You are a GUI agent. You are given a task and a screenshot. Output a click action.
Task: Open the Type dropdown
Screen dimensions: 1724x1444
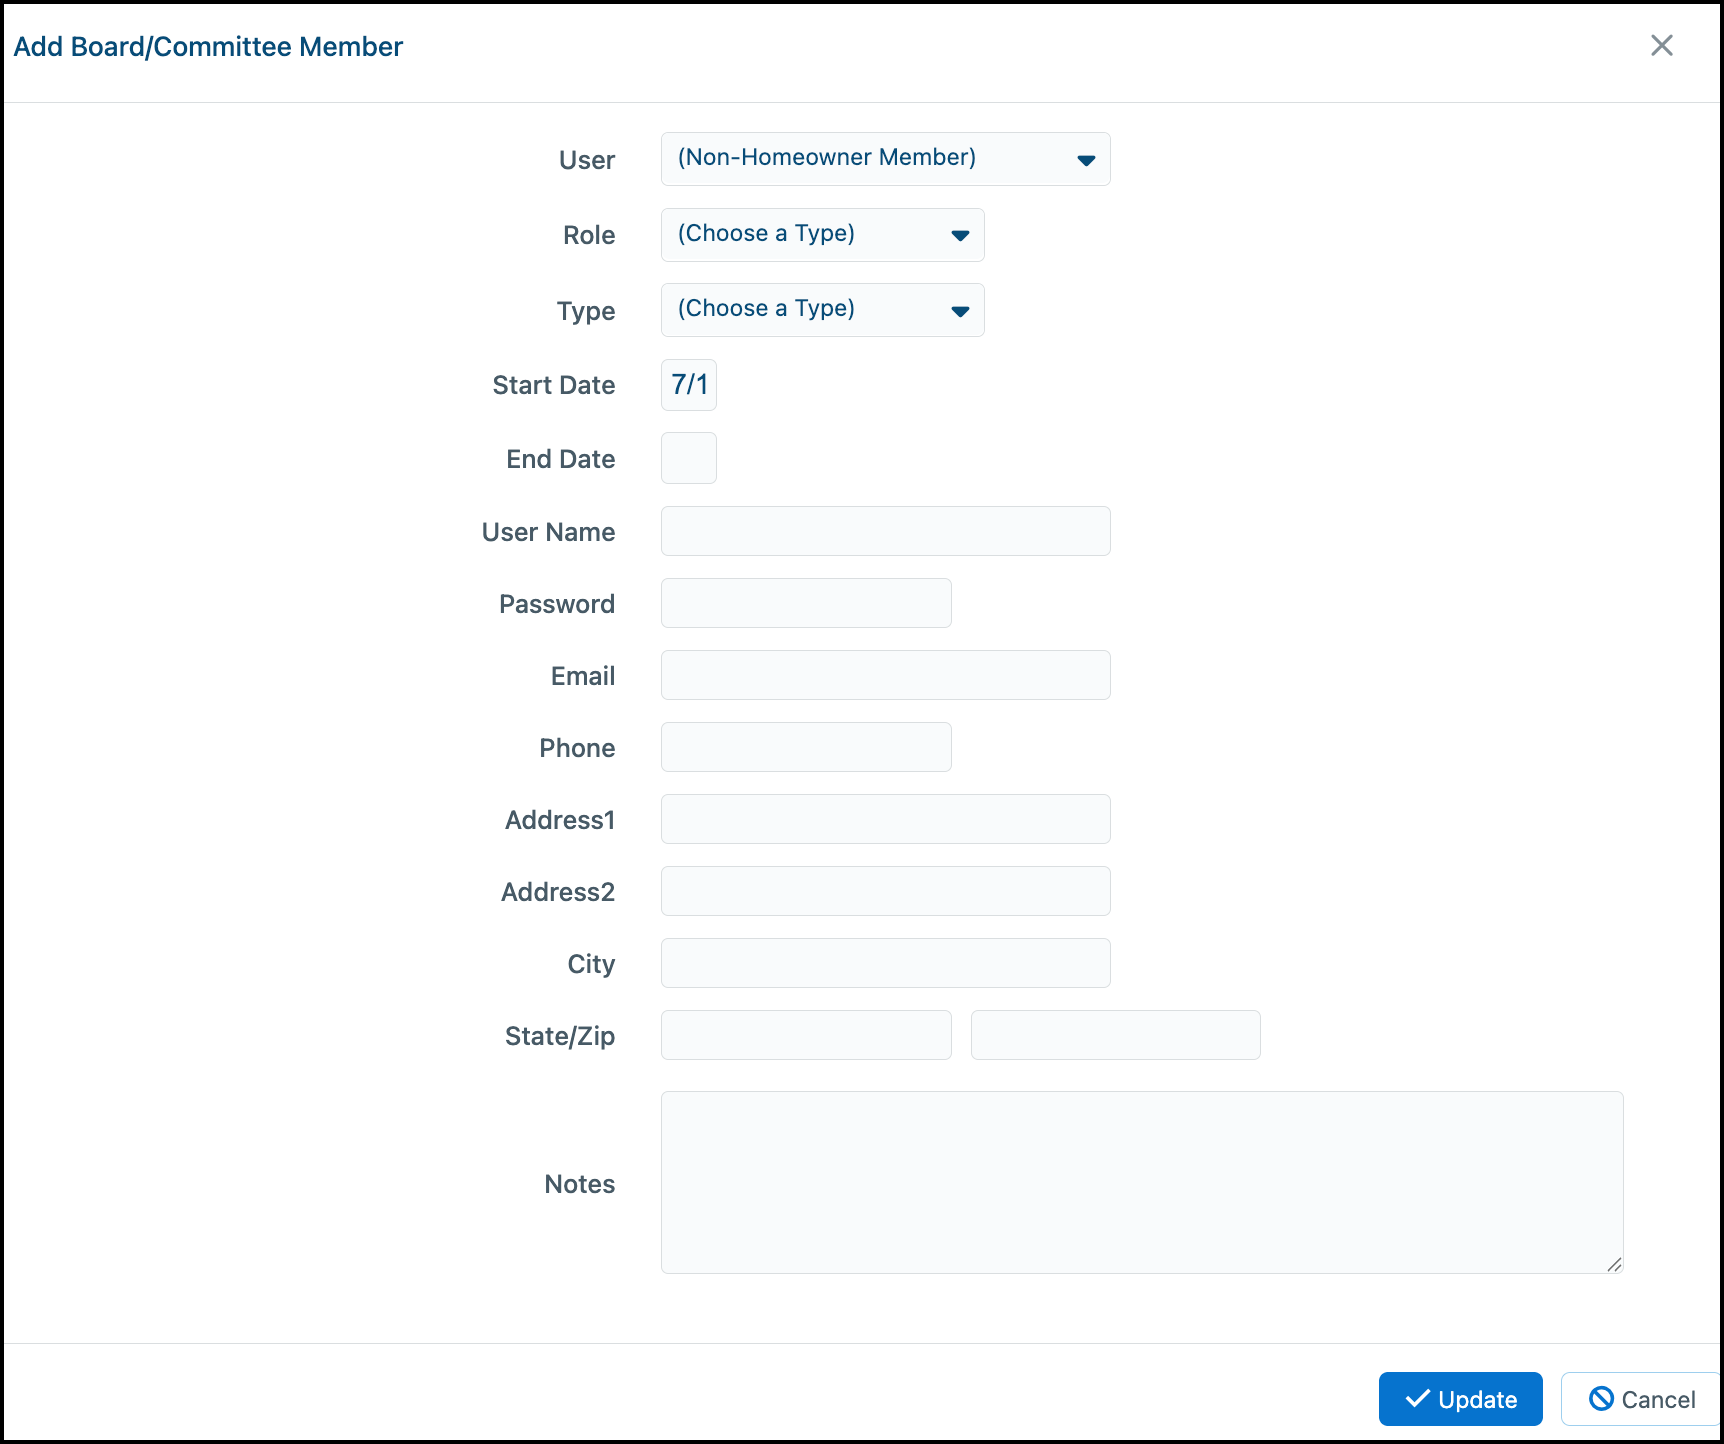tap(822, 310)
